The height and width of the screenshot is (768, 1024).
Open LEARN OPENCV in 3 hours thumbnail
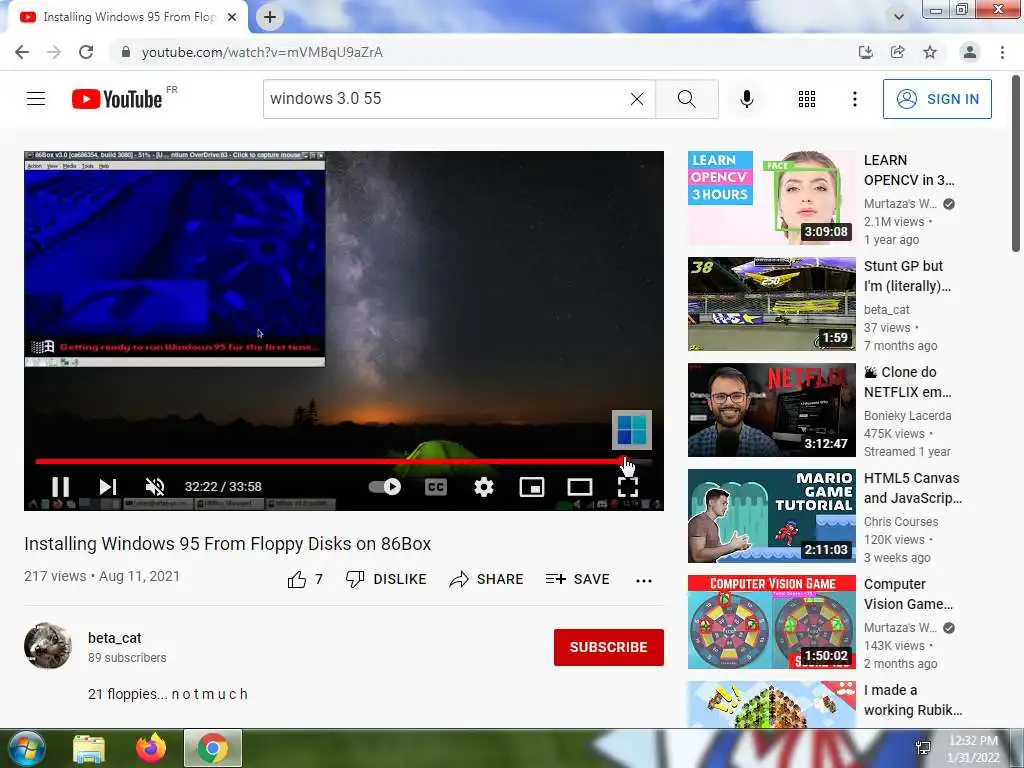tap(771, 198)
